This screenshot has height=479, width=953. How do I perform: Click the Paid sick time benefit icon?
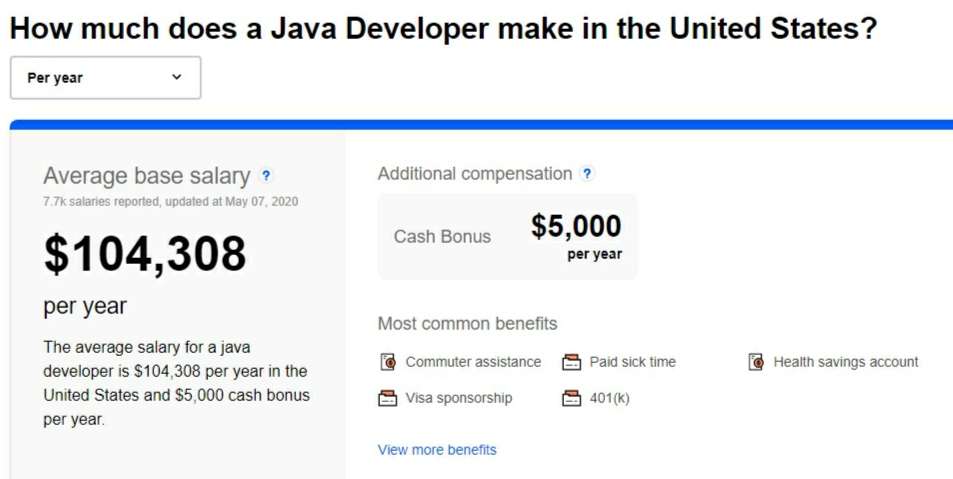(x=571, y=362)
